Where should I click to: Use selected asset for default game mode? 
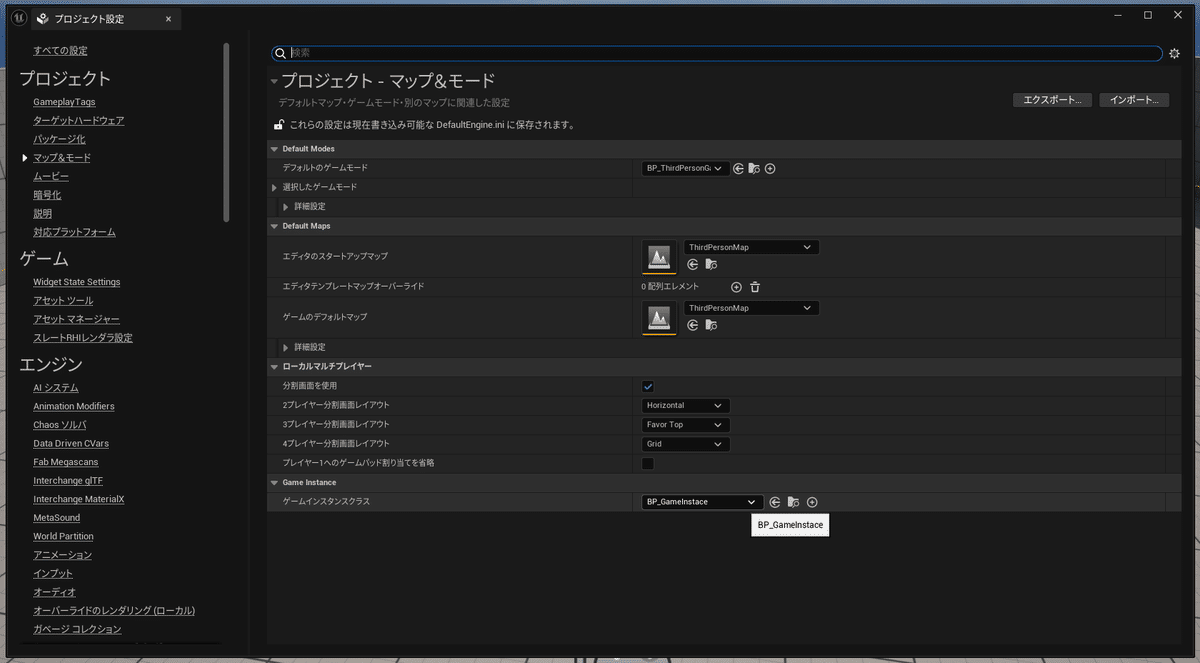tap(737, 168)
